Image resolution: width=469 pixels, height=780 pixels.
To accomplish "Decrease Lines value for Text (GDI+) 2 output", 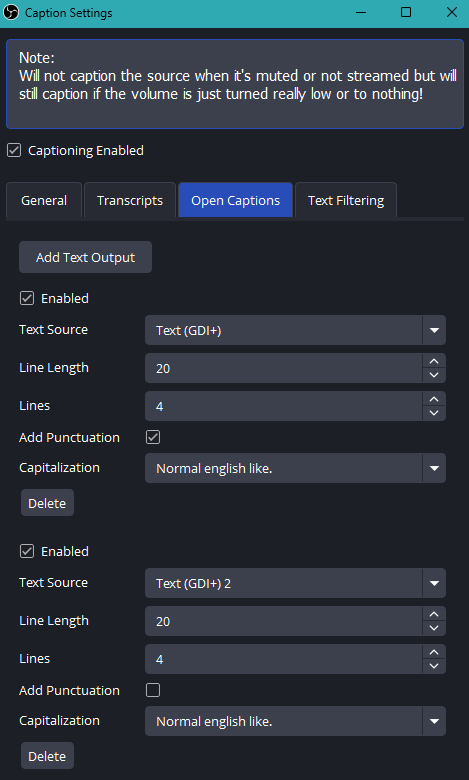I will click(434, 666).
